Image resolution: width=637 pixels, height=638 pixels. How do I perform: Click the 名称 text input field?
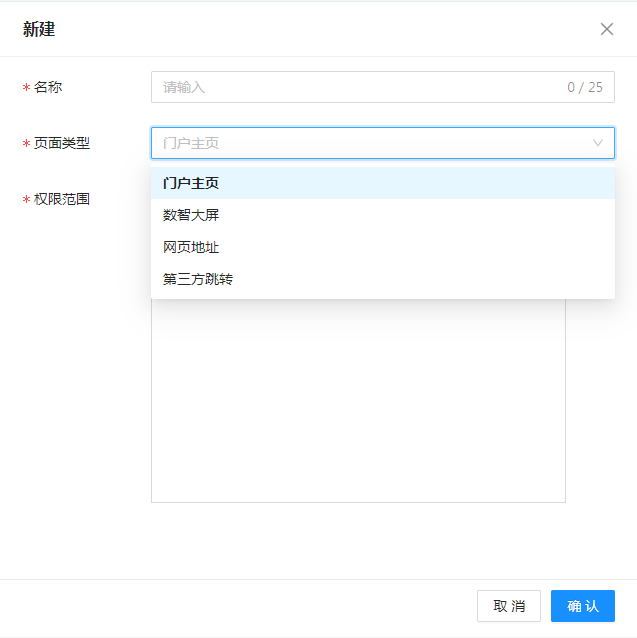tap(350, 87)
